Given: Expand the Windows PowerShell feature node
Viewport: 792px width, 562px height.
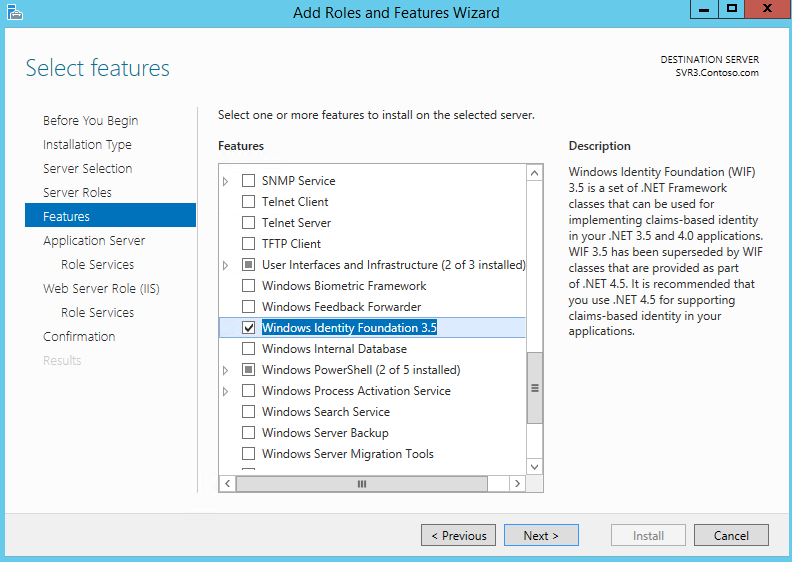Looking at the screenshot, I should [x=226, y=370].
